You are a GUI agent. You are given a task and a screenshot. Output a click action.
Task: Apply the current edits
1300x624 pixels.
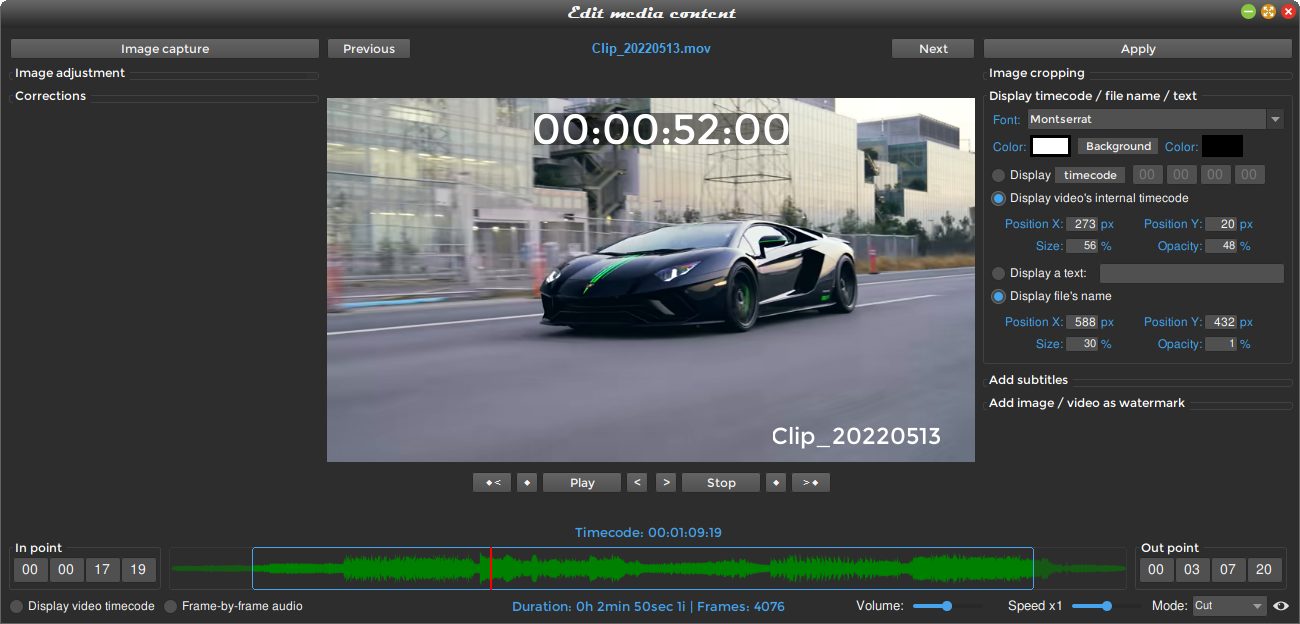(1137, 48)
